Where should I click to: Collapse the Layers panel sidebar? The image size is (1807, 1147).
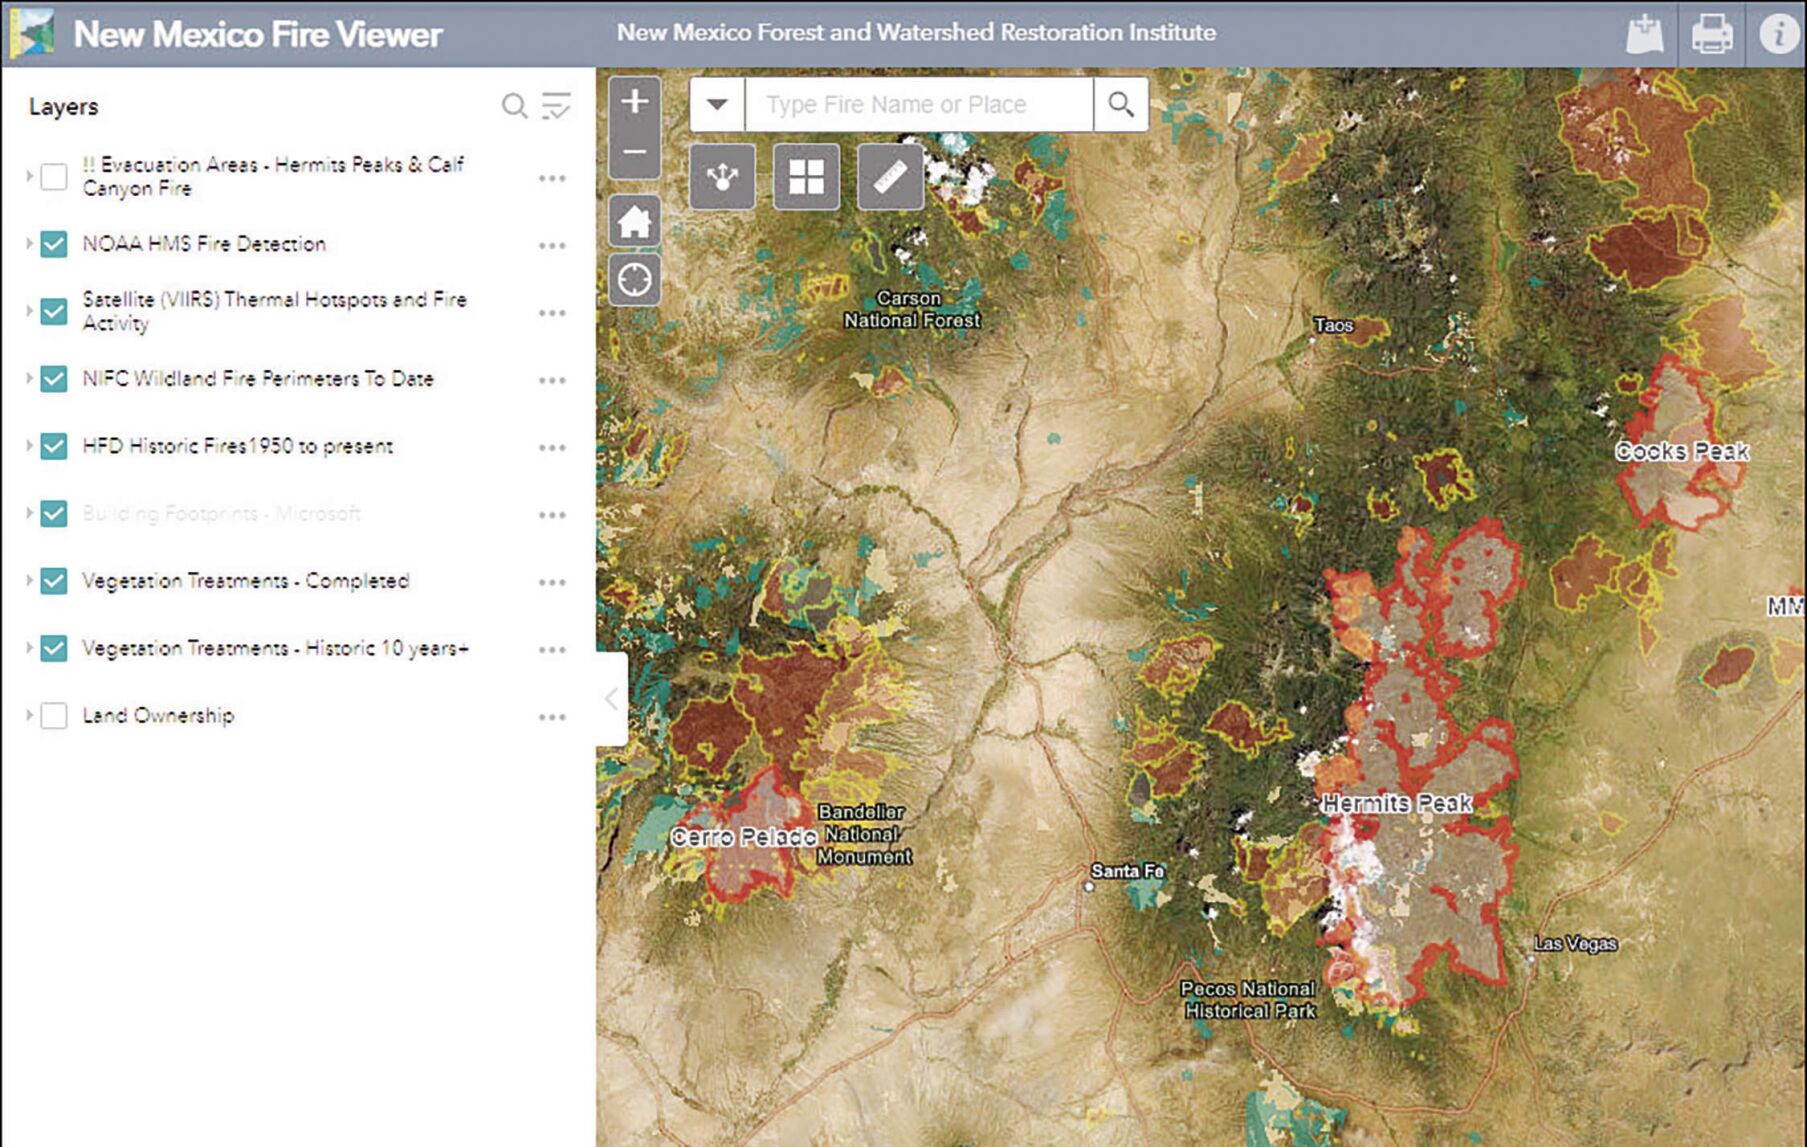point(611,699)
